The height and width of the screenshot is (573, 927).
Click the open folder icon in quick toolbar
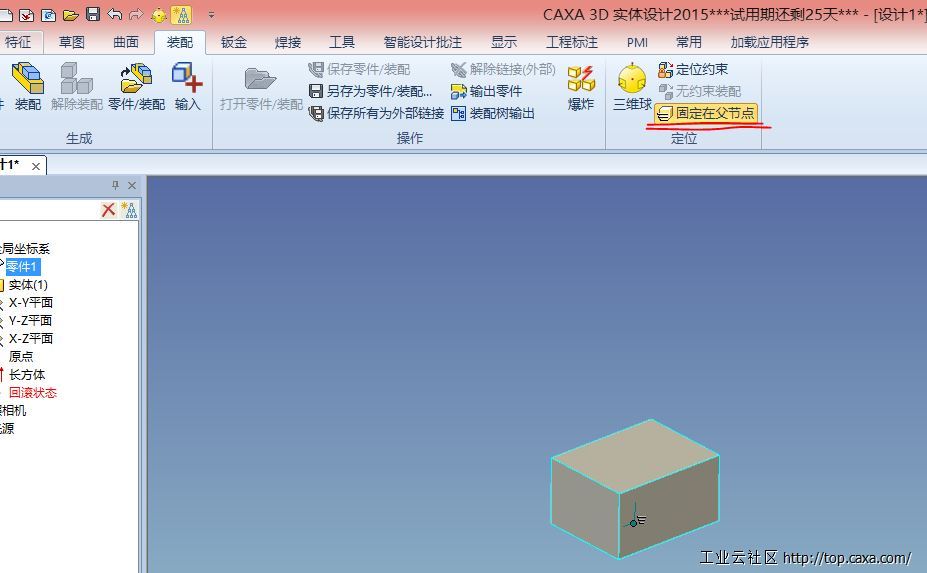[x=71, y=15]
